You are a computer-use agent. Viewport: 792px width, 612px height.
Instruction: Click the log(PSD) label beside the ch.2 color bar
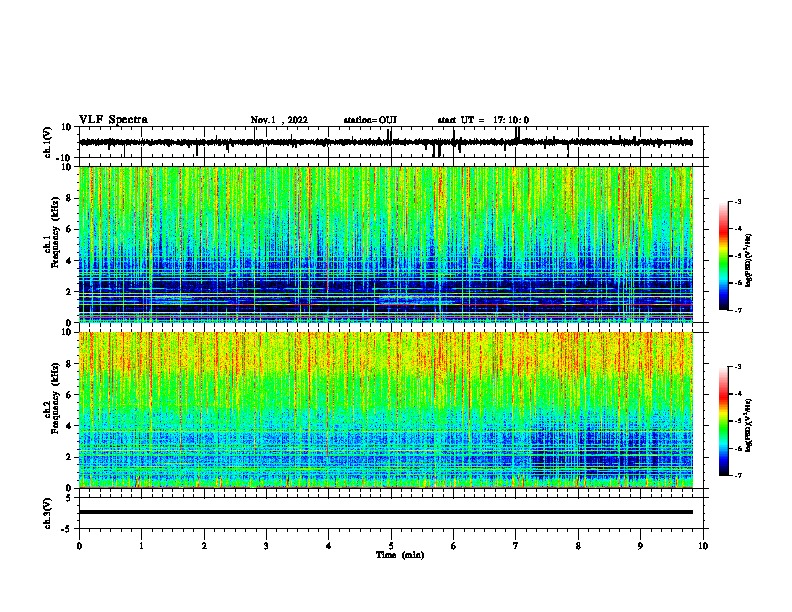[748, 426]
